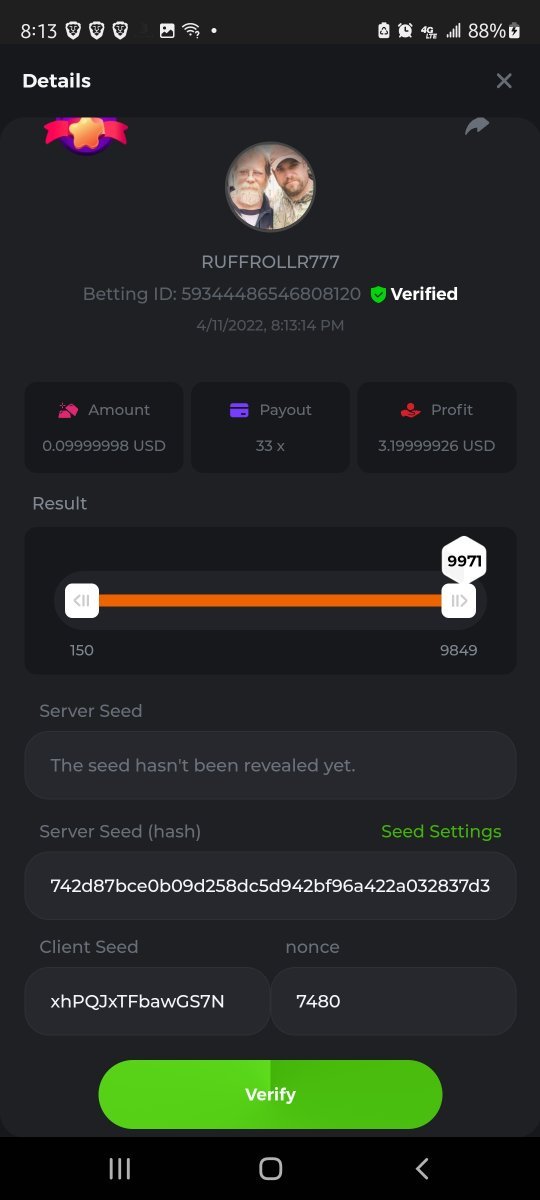Tap the green Verified shield icon
Image resolution: width=540 pixels, height=1200 pixels.
click(x=378, y=294)
